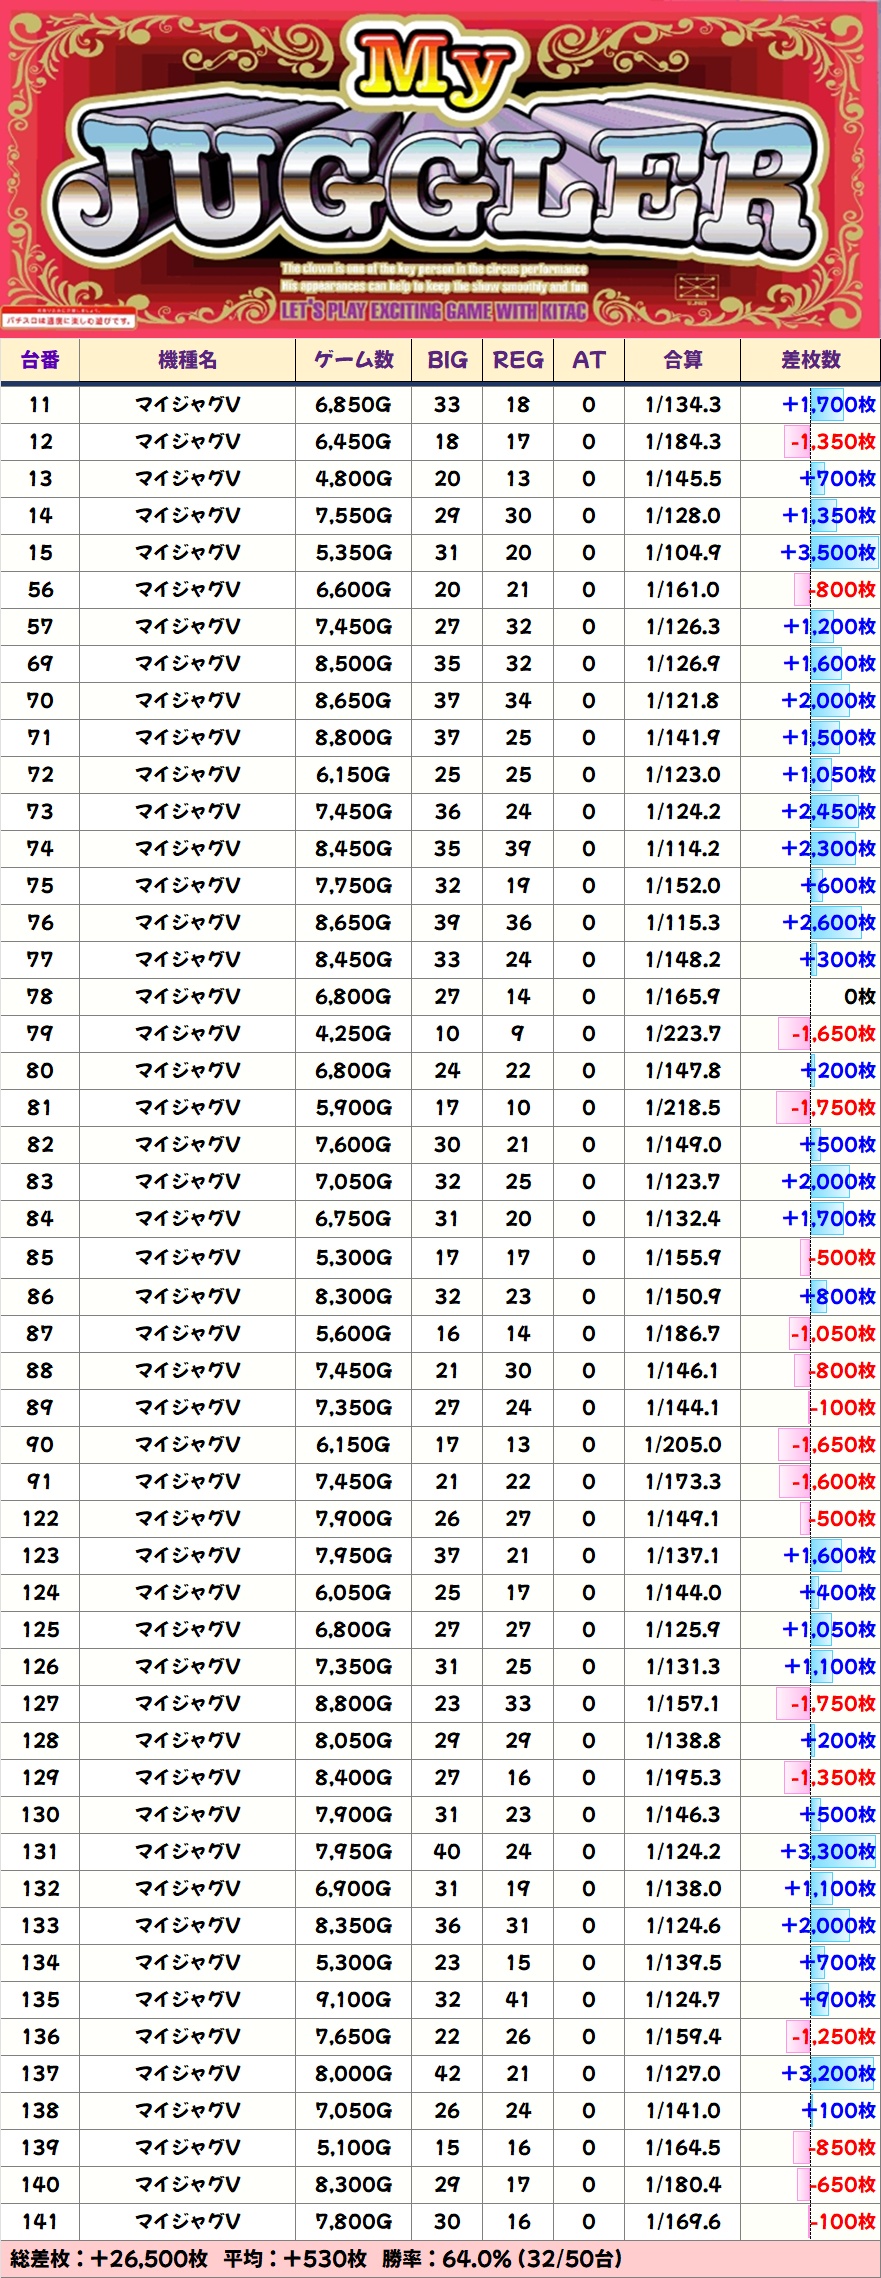Click the +3,200枚 value for machine 137
This screenshot has height=2278, width=881.
[828, 2074]
